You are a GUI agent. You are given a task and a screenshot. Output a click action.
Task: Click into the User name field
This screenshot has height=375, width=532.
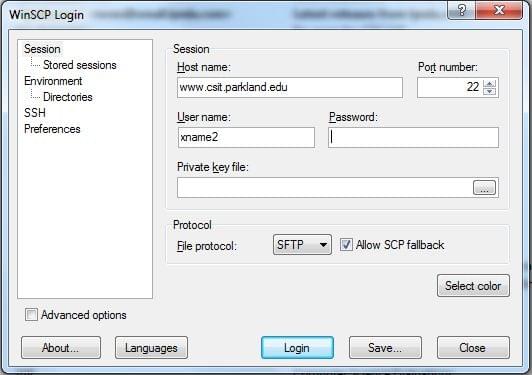point(246,137)
